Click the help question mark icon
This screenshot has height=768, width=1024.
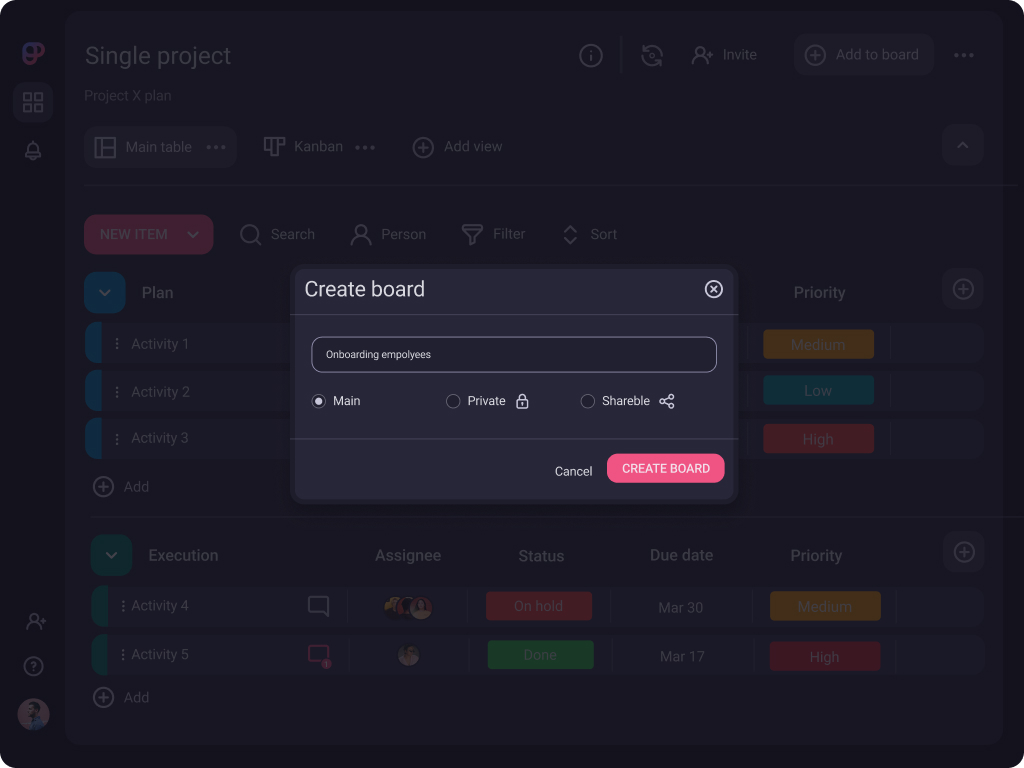(x=34, y=666)
